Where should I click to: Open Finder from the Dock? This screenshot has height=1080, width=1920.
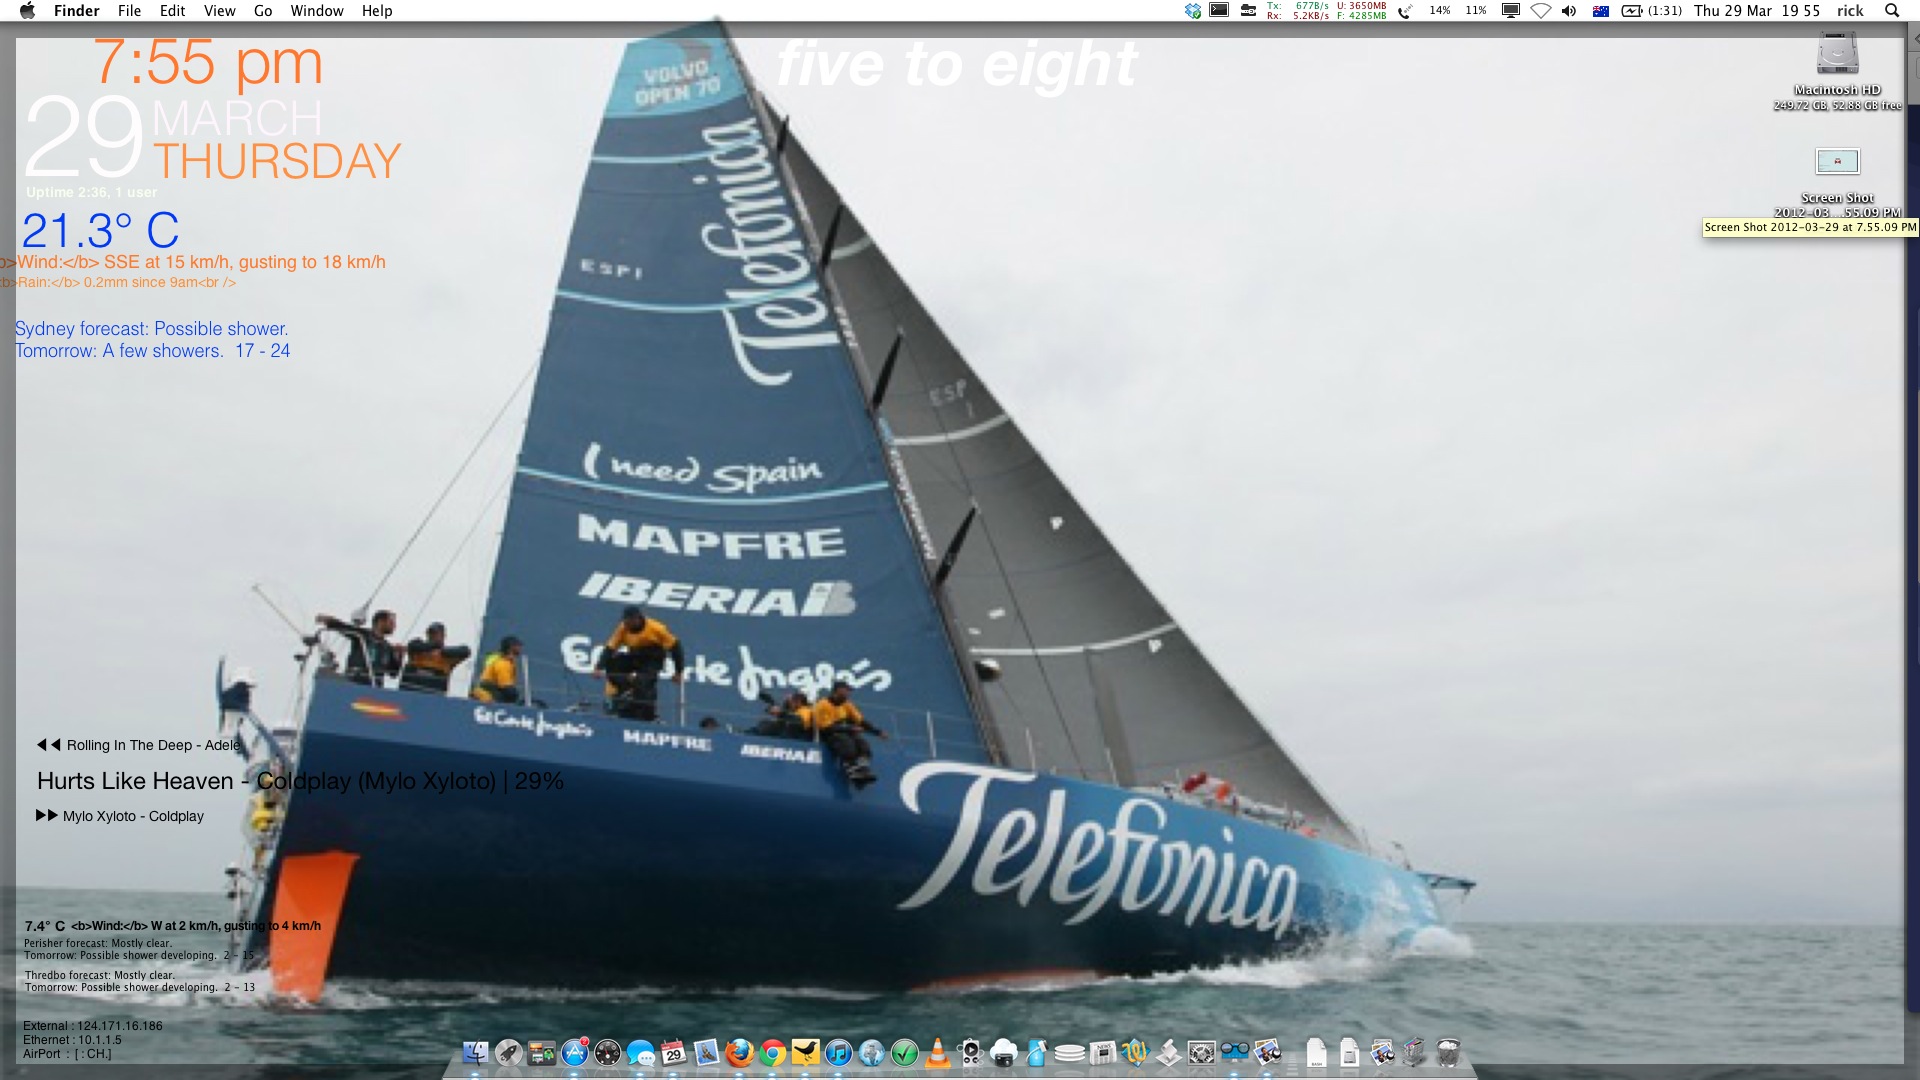click(x=476, y=1052)
